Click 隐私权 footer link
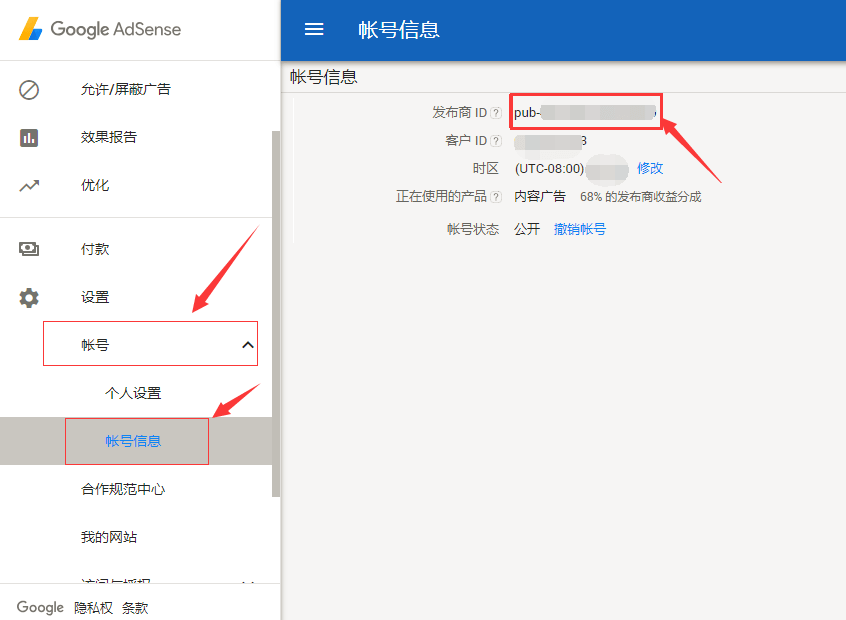Viewport: 846px width, 620px height. pos(93,608)
